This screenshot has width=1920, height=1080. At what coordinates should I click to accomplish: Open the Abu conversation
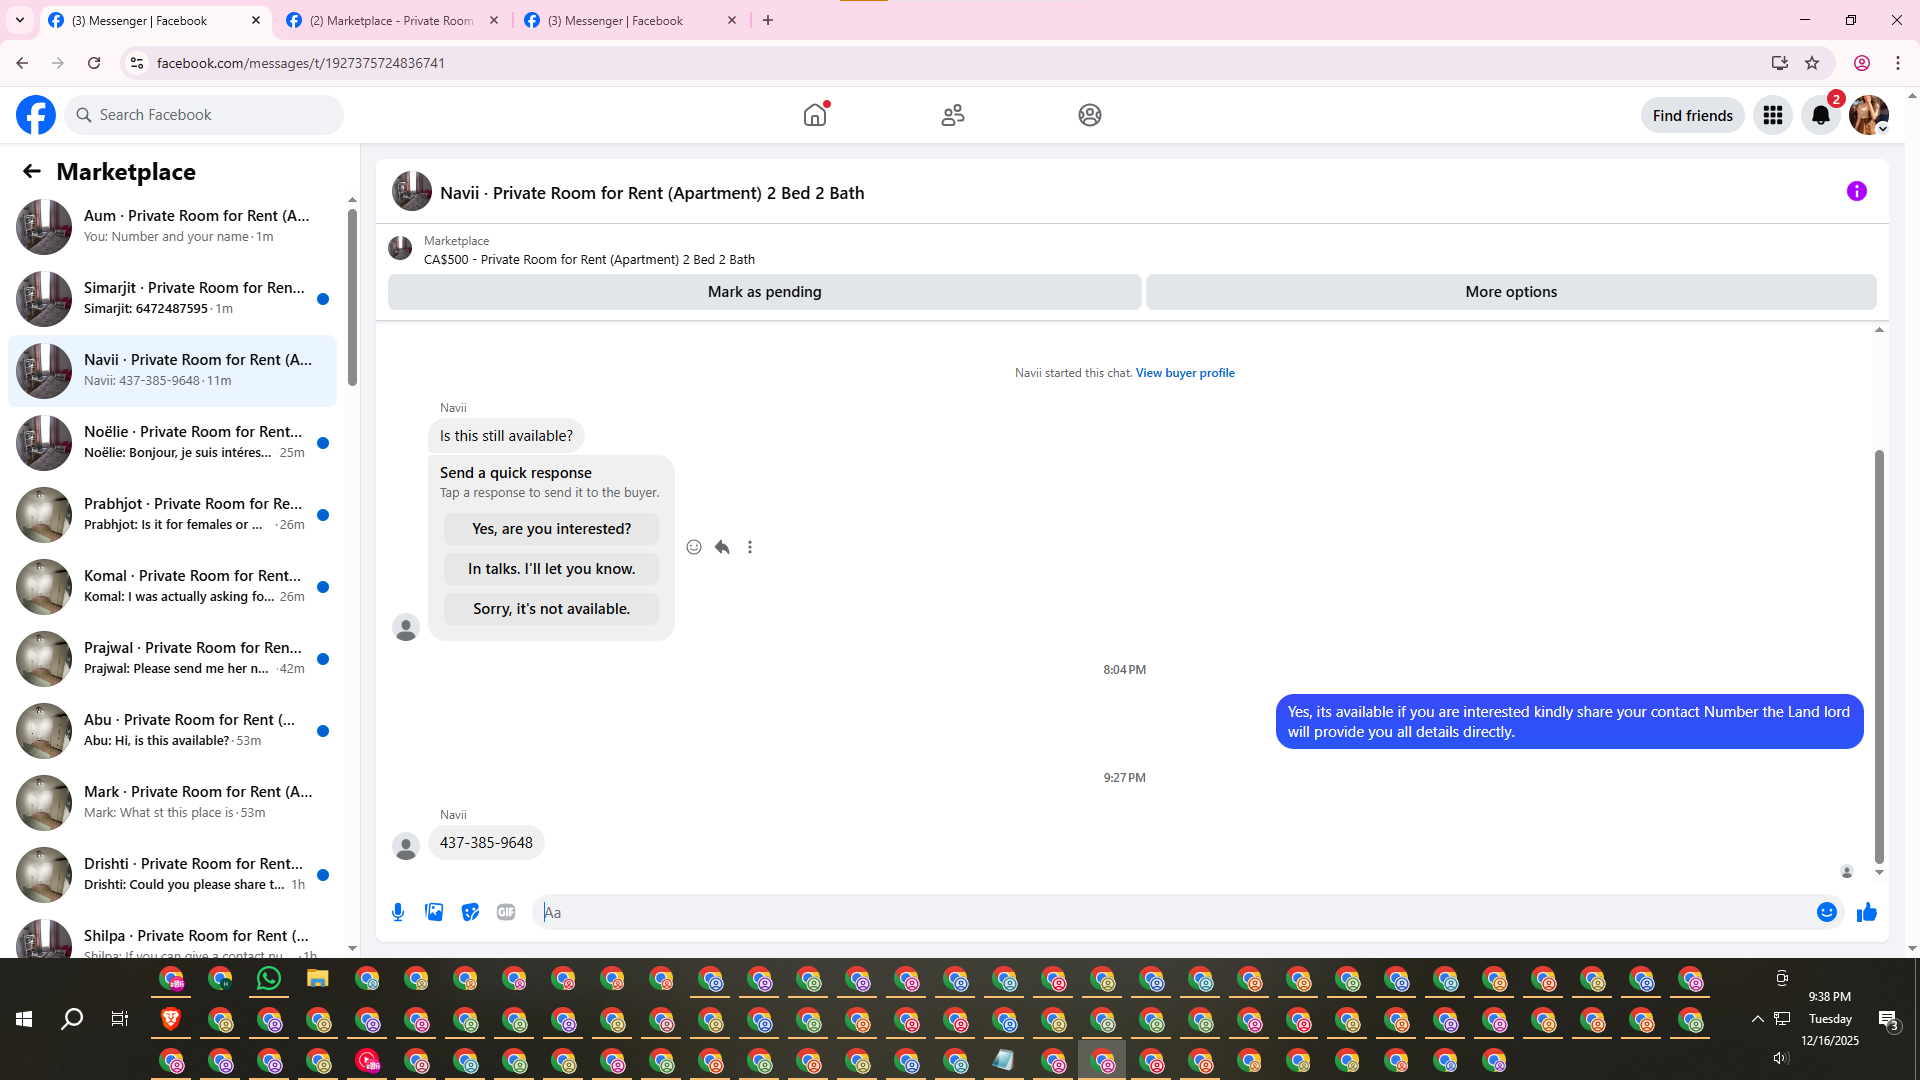pos(172,730)
